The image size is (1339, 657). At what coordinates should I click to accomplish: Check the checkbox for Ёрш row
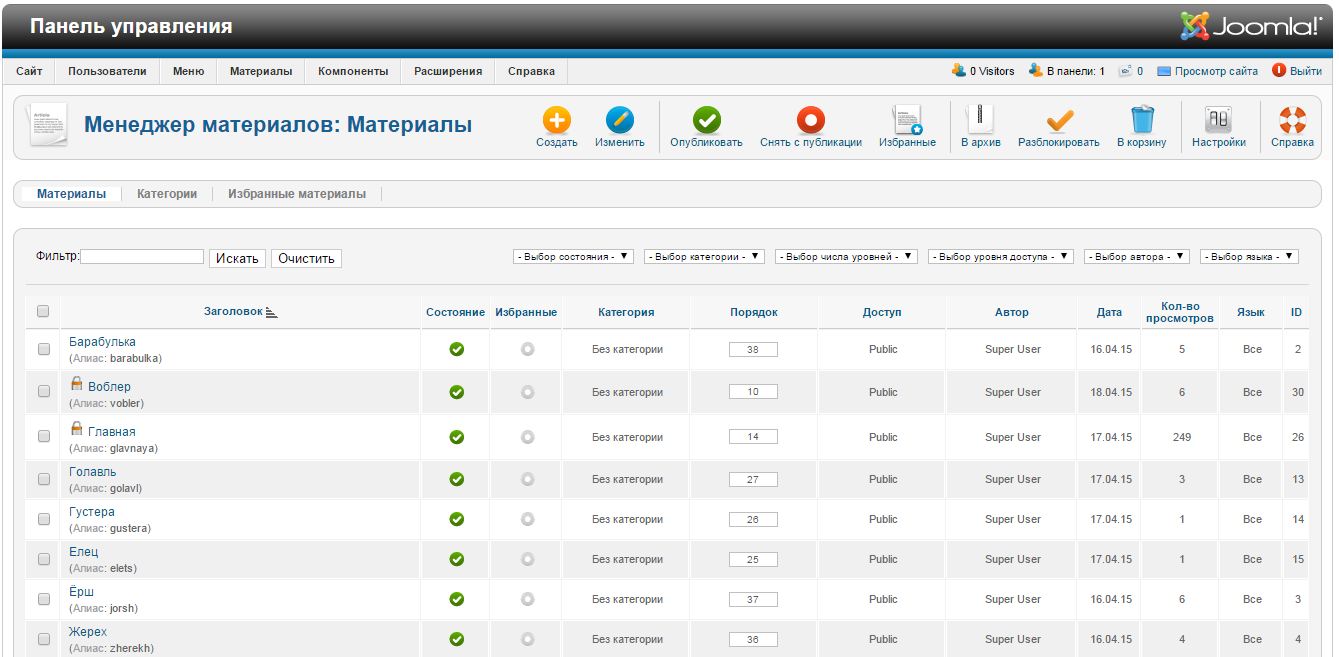coord(43,599)
